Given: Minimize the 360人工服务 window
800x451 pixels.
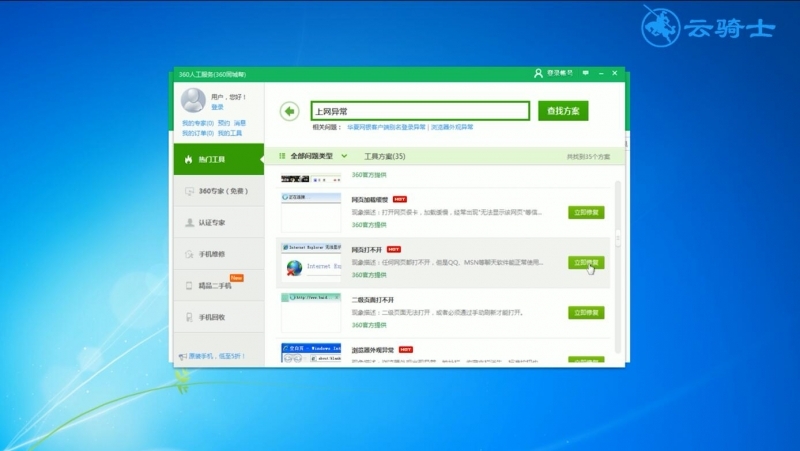Looking at the screenshot, I should coord(601,73).
